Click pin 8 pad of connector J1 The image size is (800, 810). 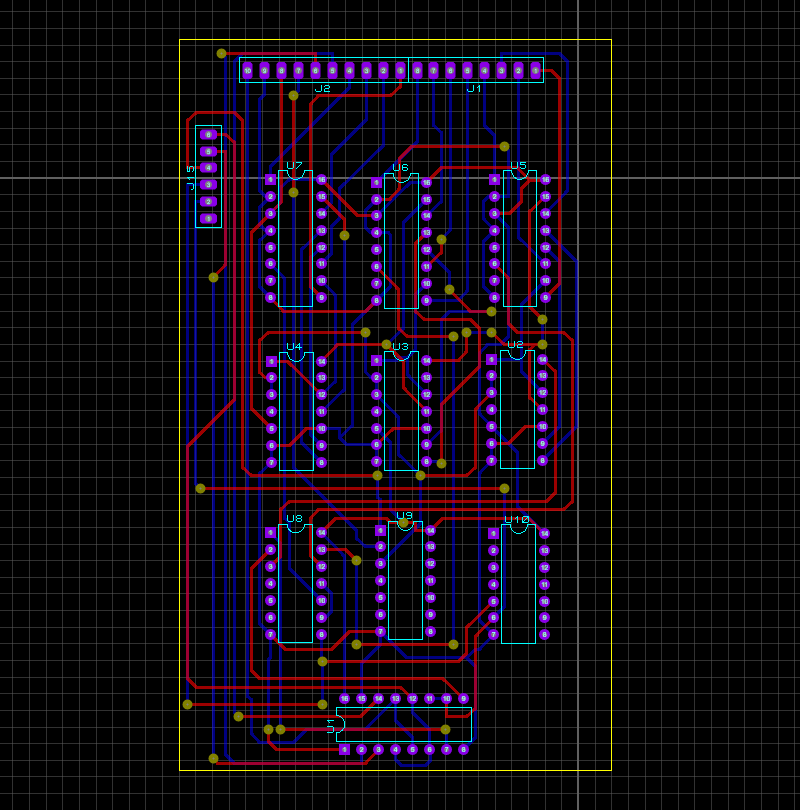pyautogui.click(x=417, y=71)
